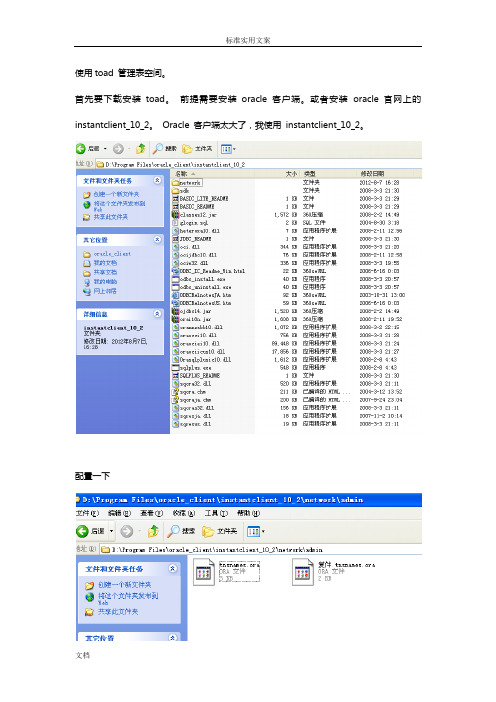The image size is (496, 702).
Task: Open the 文件(F) menu
Action: [88, 513]
